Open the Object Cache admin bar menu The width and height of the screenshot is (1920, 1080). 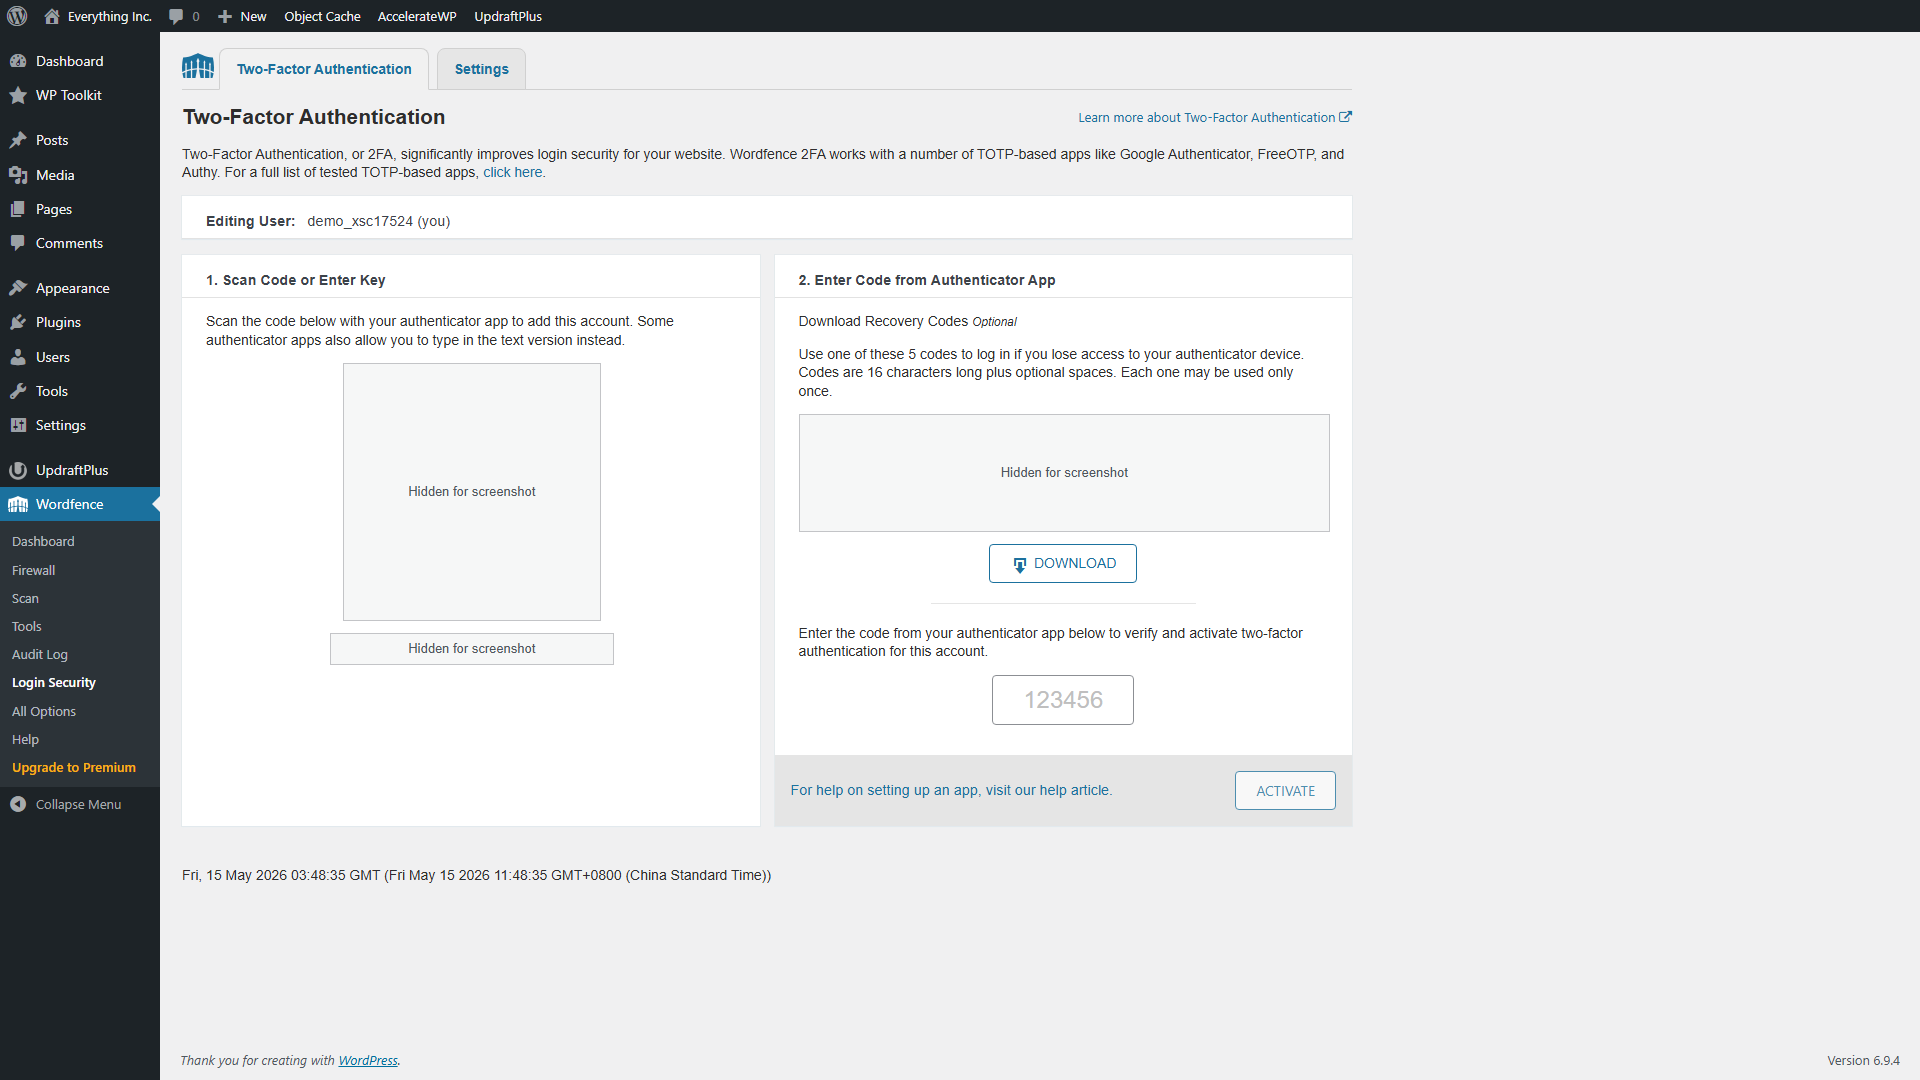coord(322,16)
